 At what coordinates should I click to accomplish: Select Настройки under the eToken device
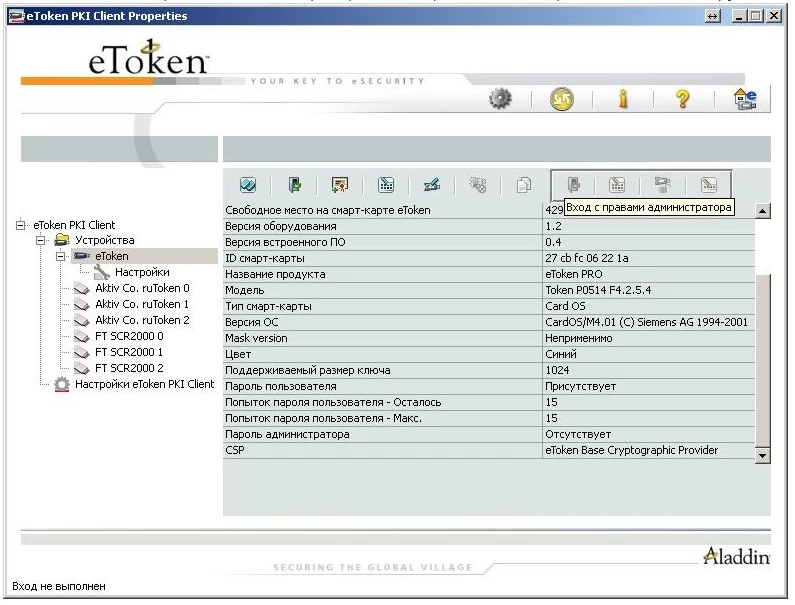tap(141, 272)
